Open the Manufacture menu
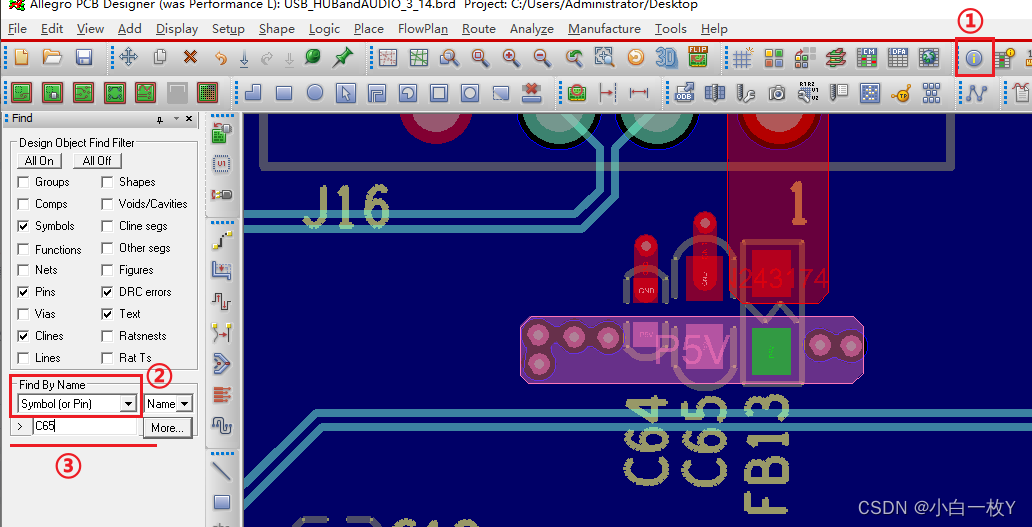 click(604, 29)
